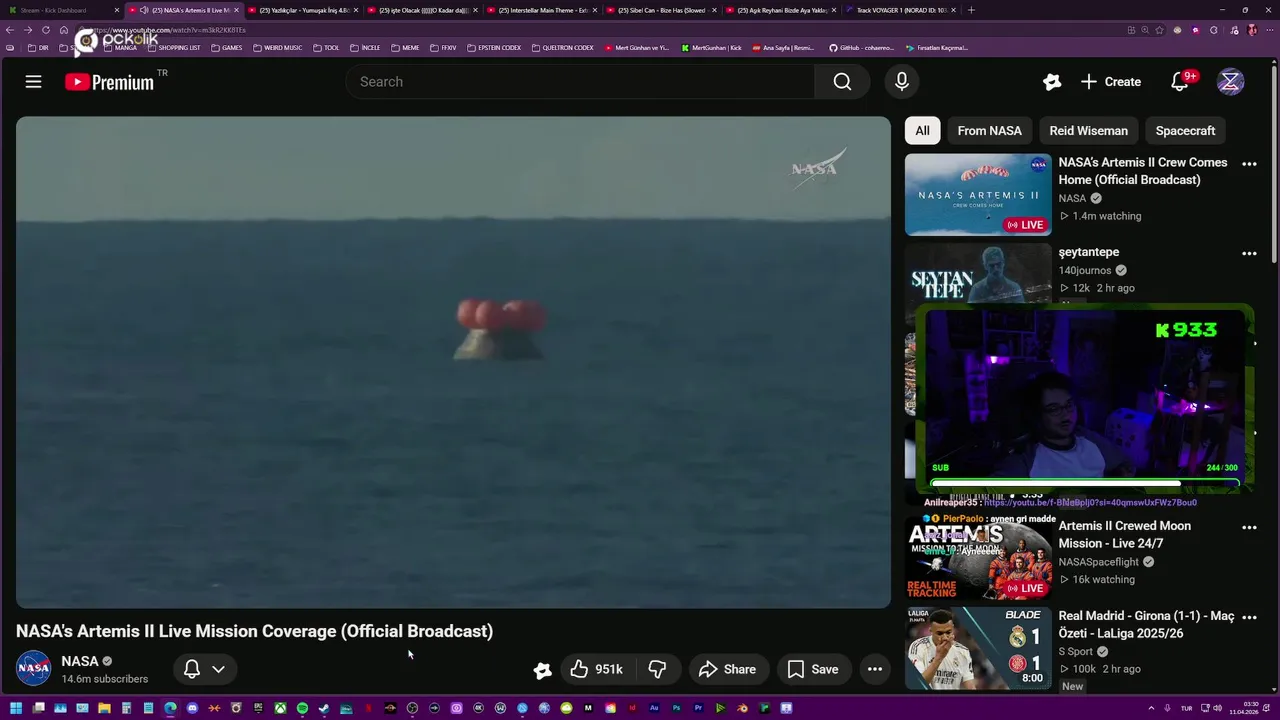Click the TUR language indicator
The width and height of the screenshot is (1280, 720).
click(x=1186, y=708)
